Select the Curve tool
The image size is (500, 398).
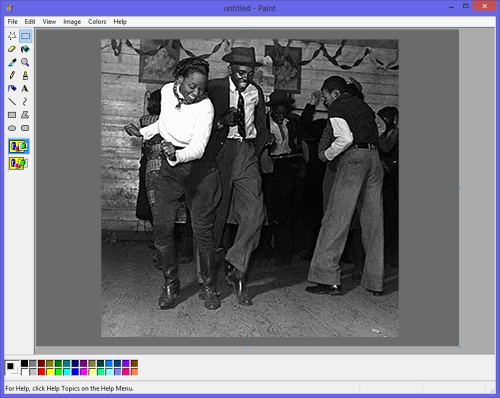[25, 102]
